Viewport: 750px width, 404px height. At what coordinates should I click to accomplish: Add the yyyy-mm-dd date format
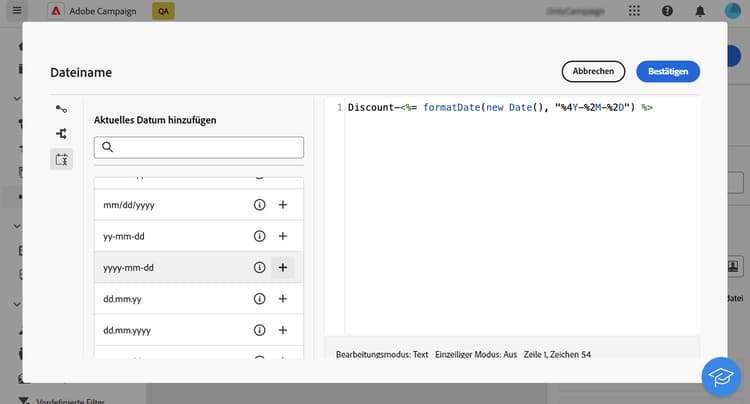tap(283, 267)
